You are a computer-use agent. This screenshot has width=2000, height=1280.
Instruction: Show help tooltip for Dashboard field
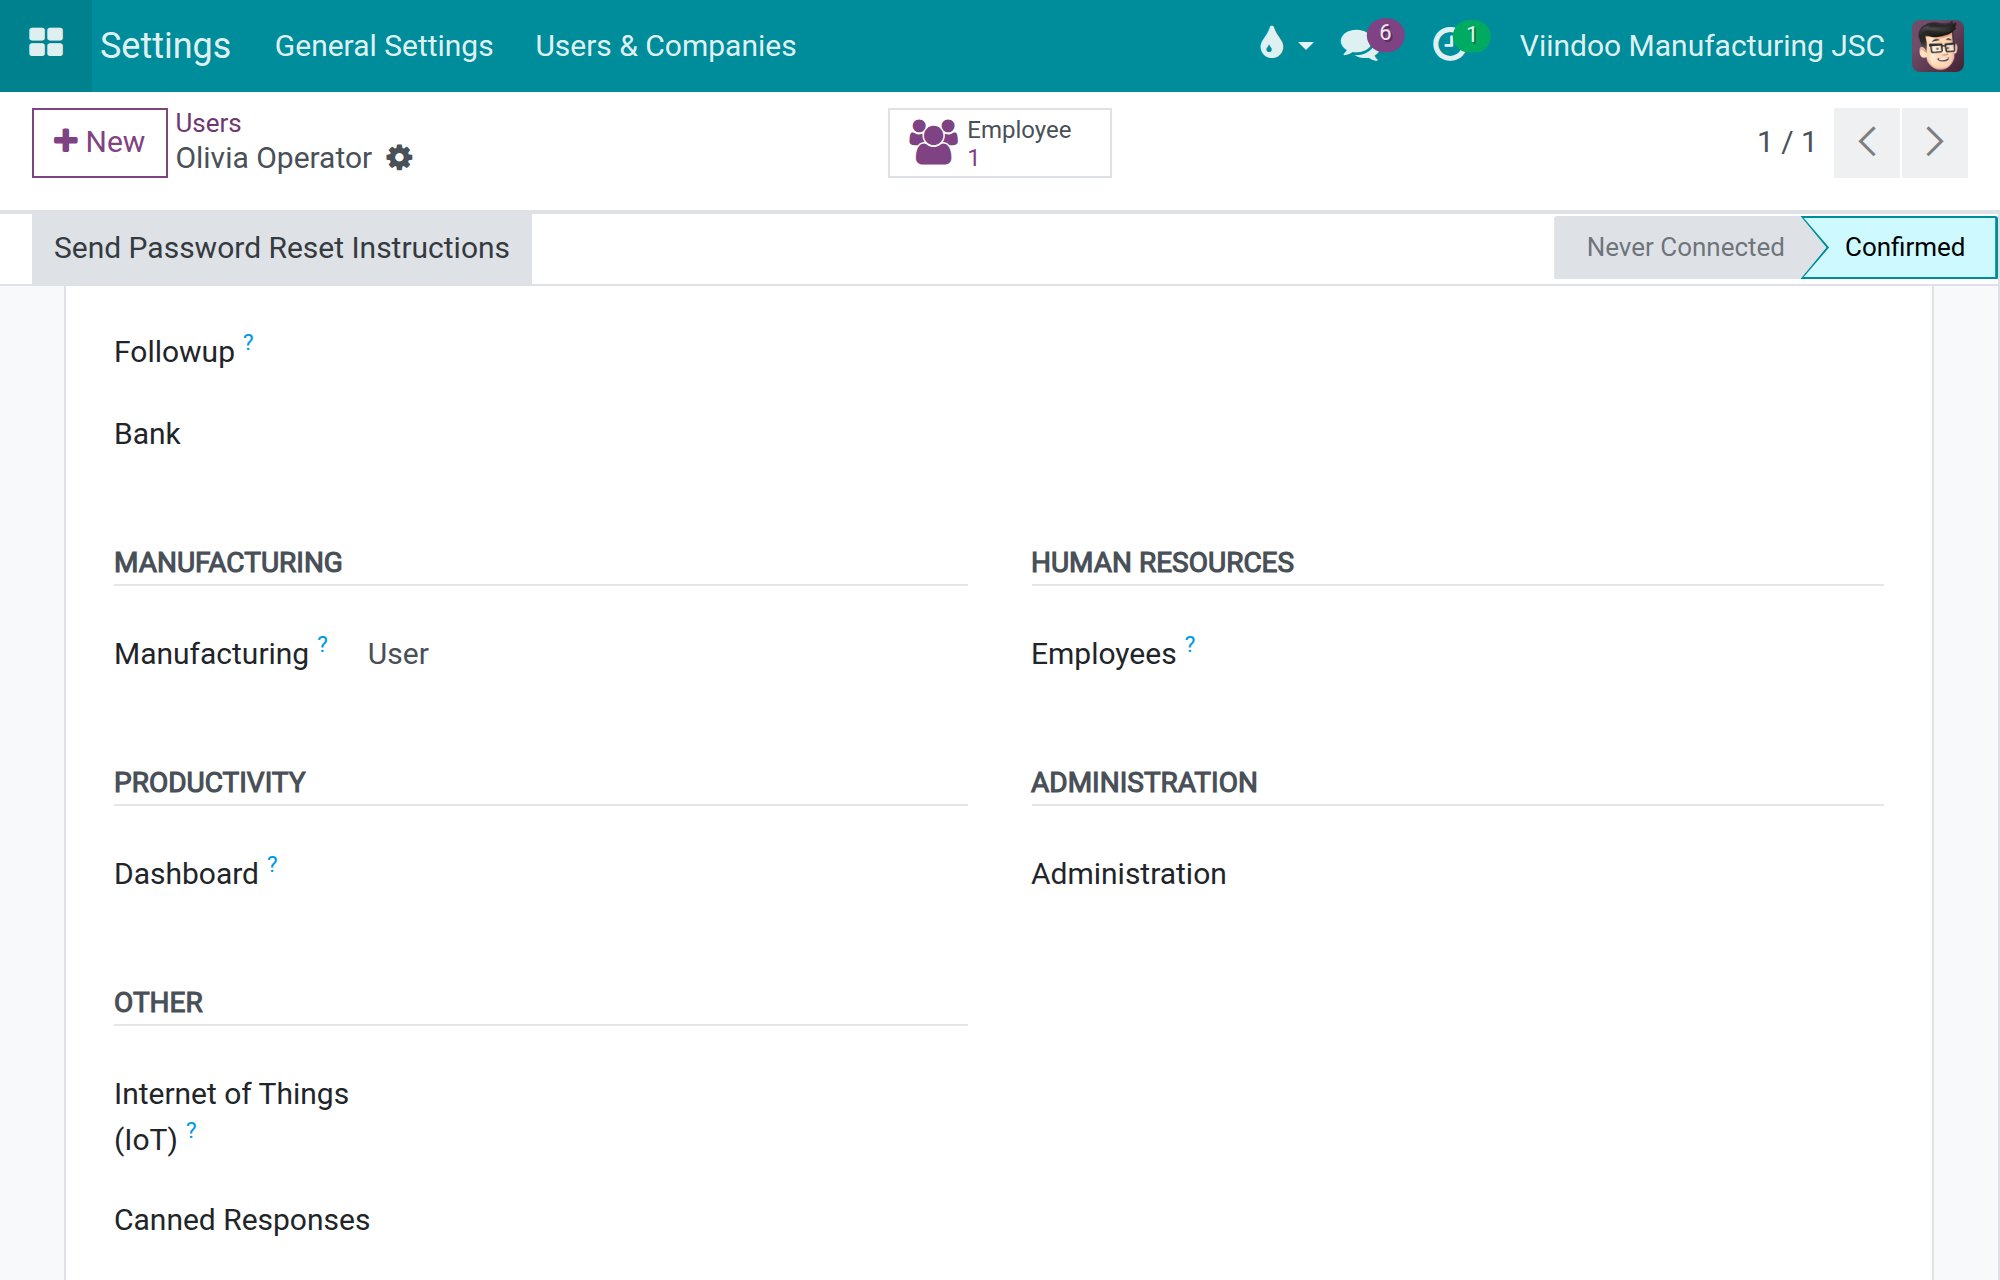point(273,864)
